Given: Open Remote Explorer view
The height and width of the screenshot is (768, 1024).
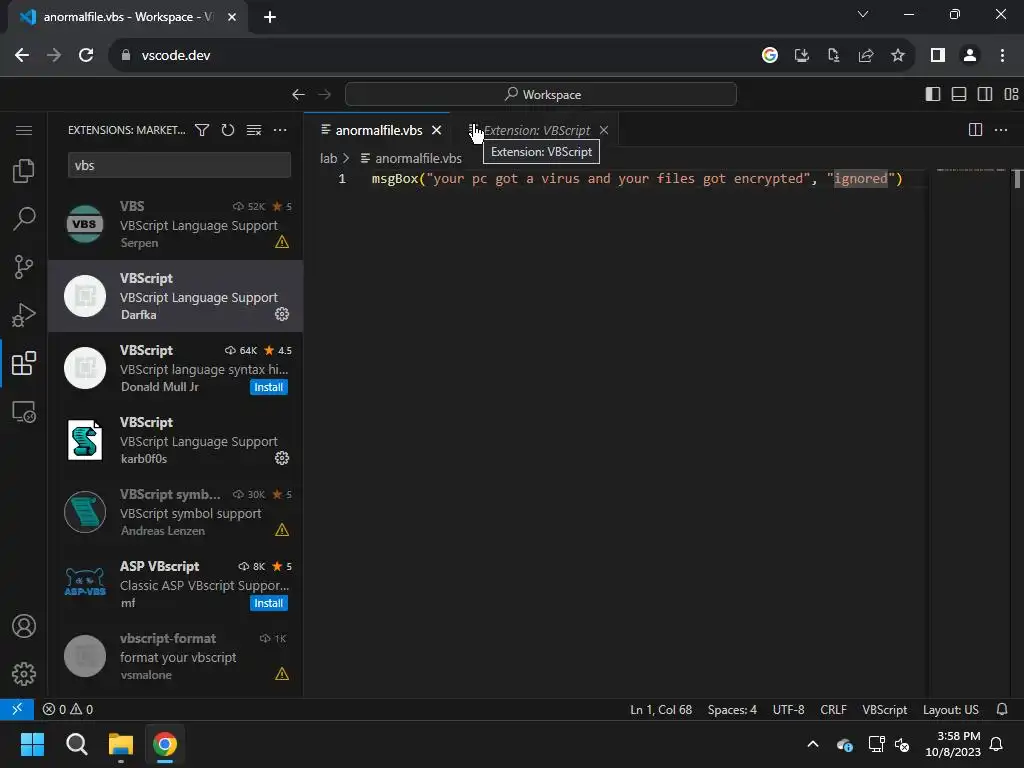Looking at the screenshot, I should pos(24,411).
